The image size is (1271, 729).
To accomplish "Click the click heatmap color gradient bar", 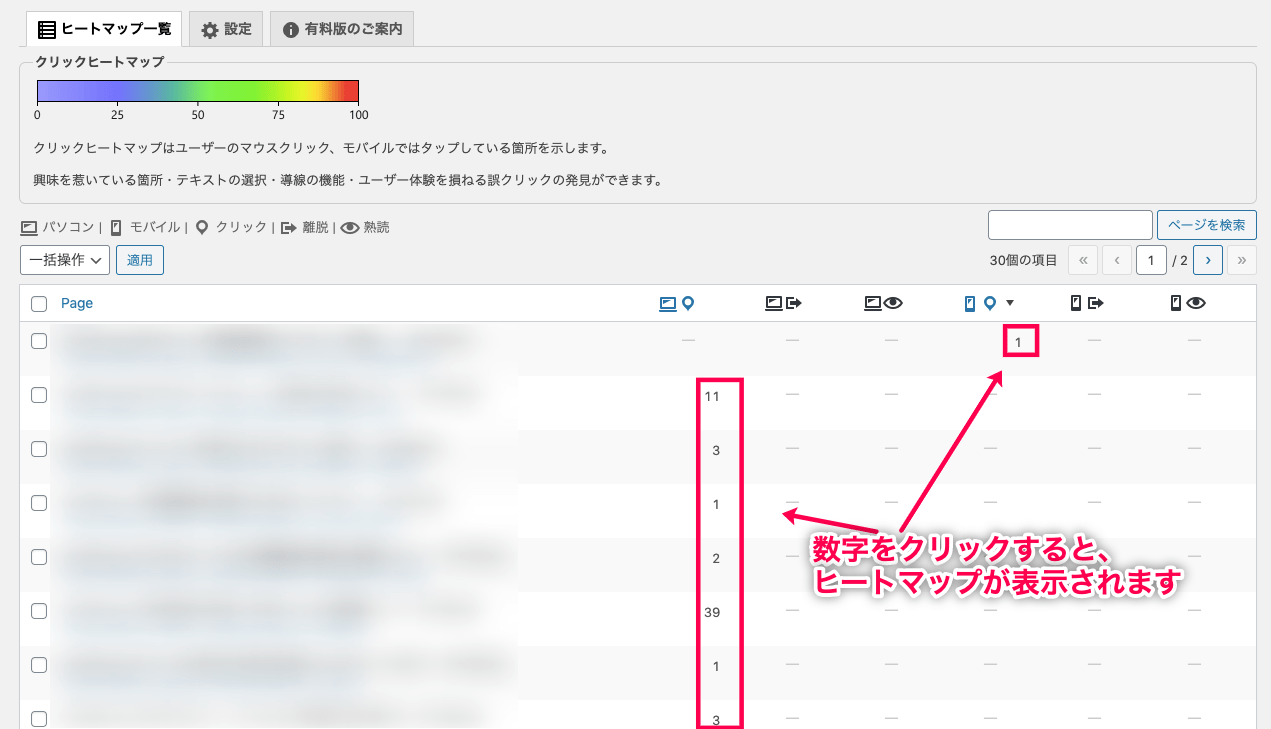I will pyautogui.click(x=198, y=91).
